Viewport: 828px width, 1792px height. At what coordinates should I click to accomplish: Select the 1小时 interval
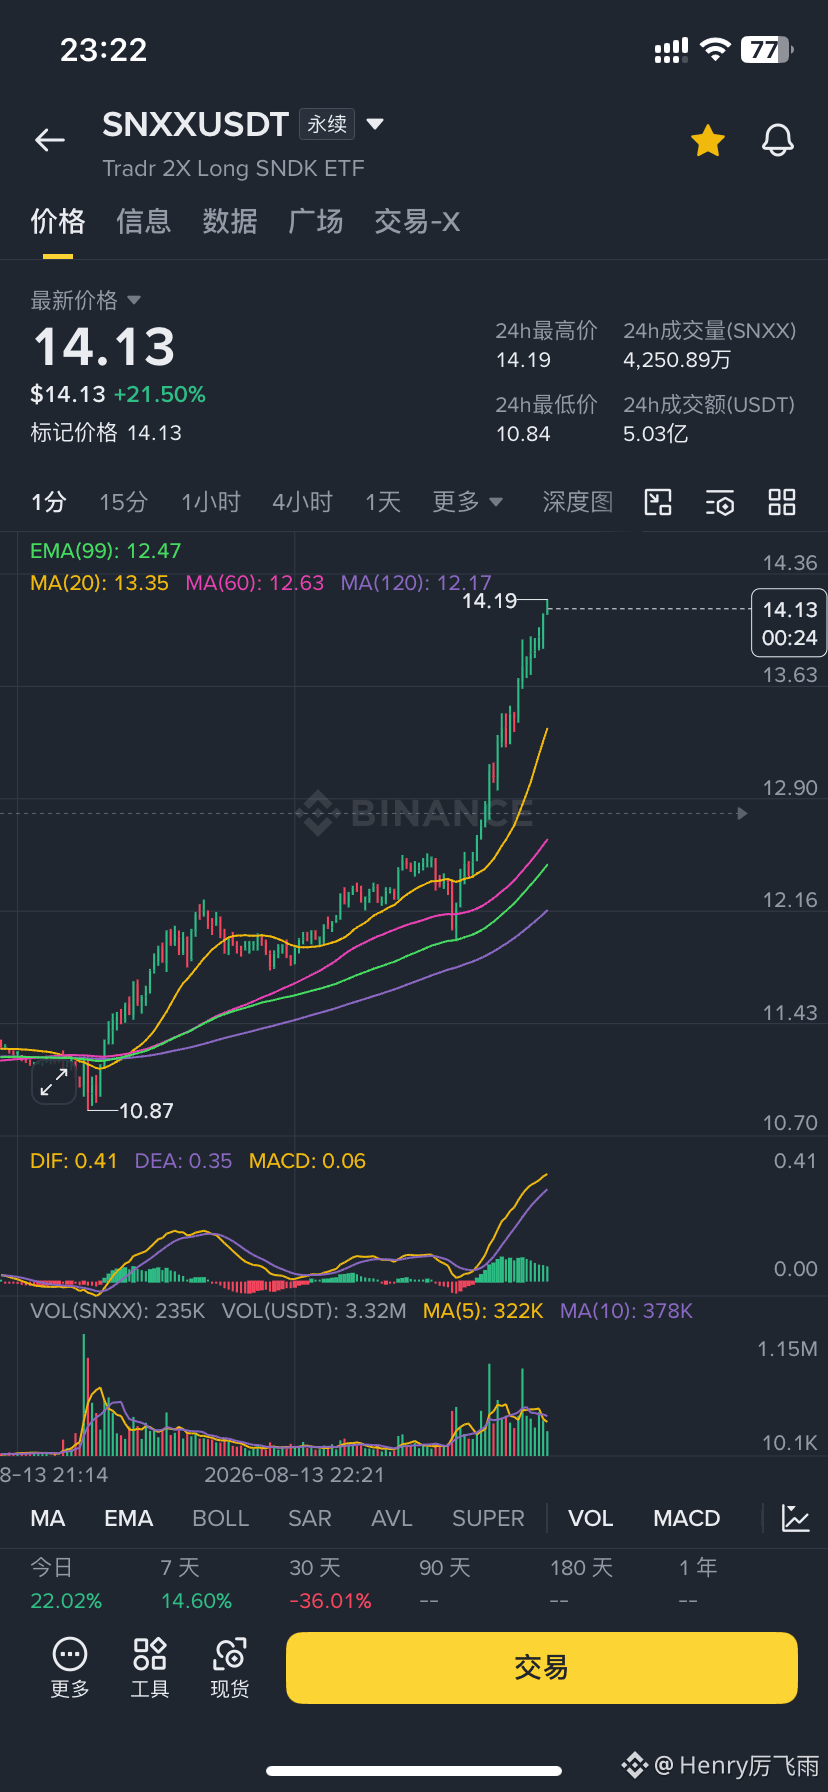(210, 502)
